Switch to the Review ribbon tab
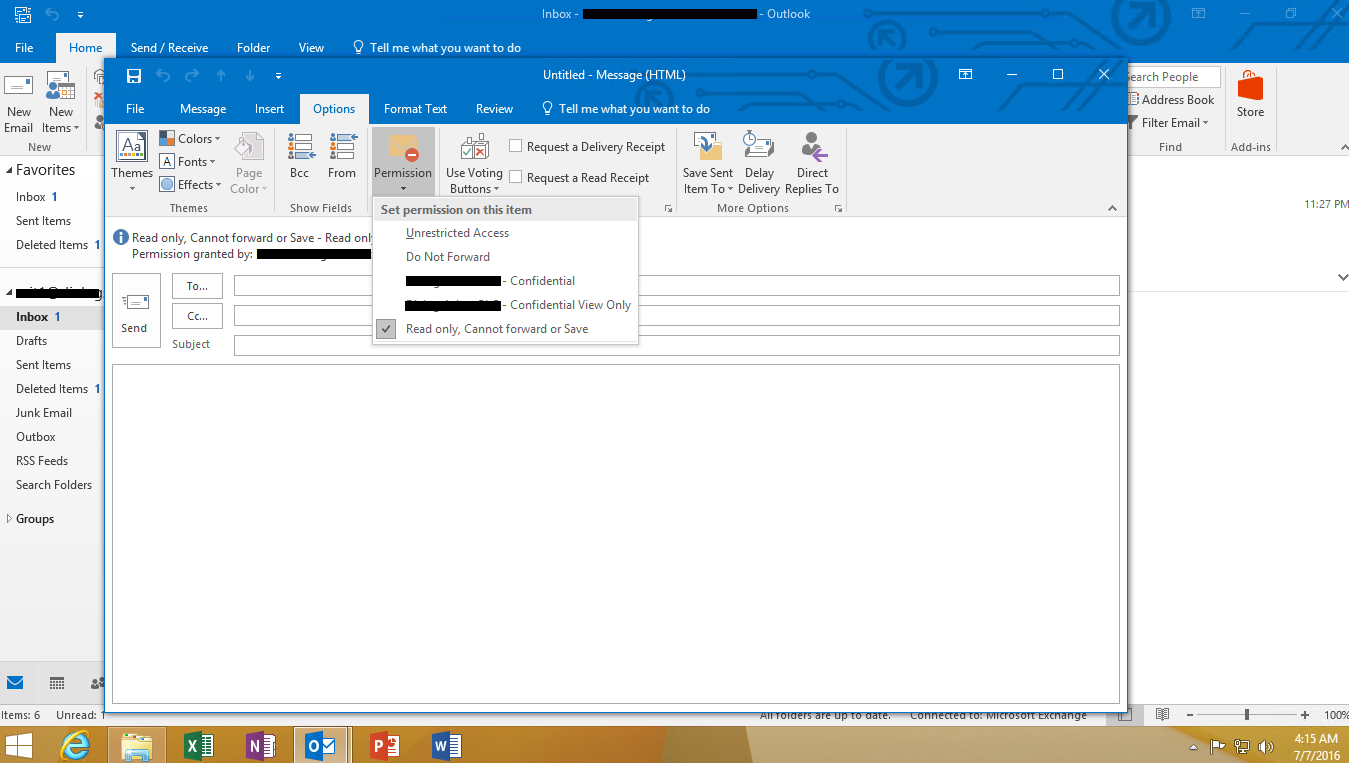Viewport: 1349px width, 763px height. click(x=494, y=109)
